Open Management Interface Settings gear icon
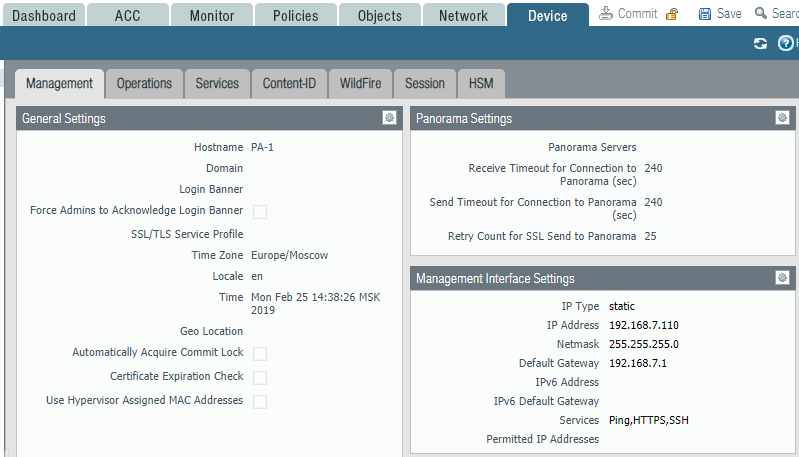Viewport: 799px width, 457px height. [x=782, y=278]
